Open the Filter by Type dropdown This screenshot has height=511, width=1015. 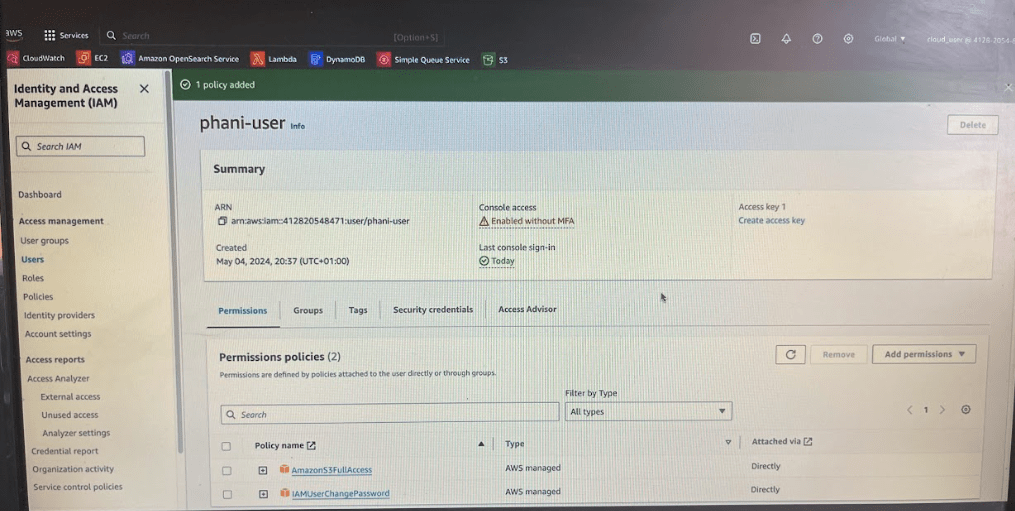point(648,412)
